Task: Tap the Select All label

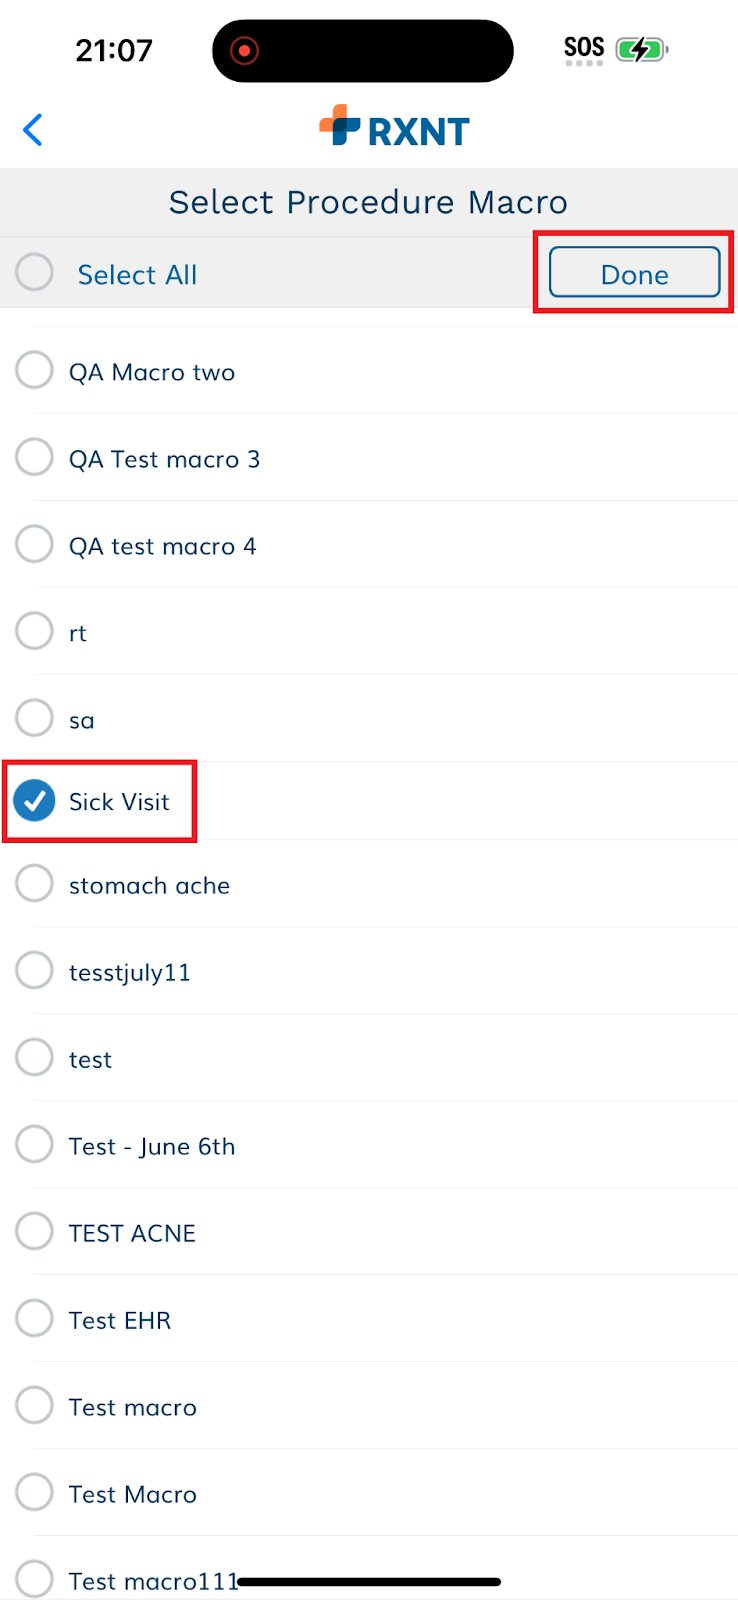Action: click(137, 275)
